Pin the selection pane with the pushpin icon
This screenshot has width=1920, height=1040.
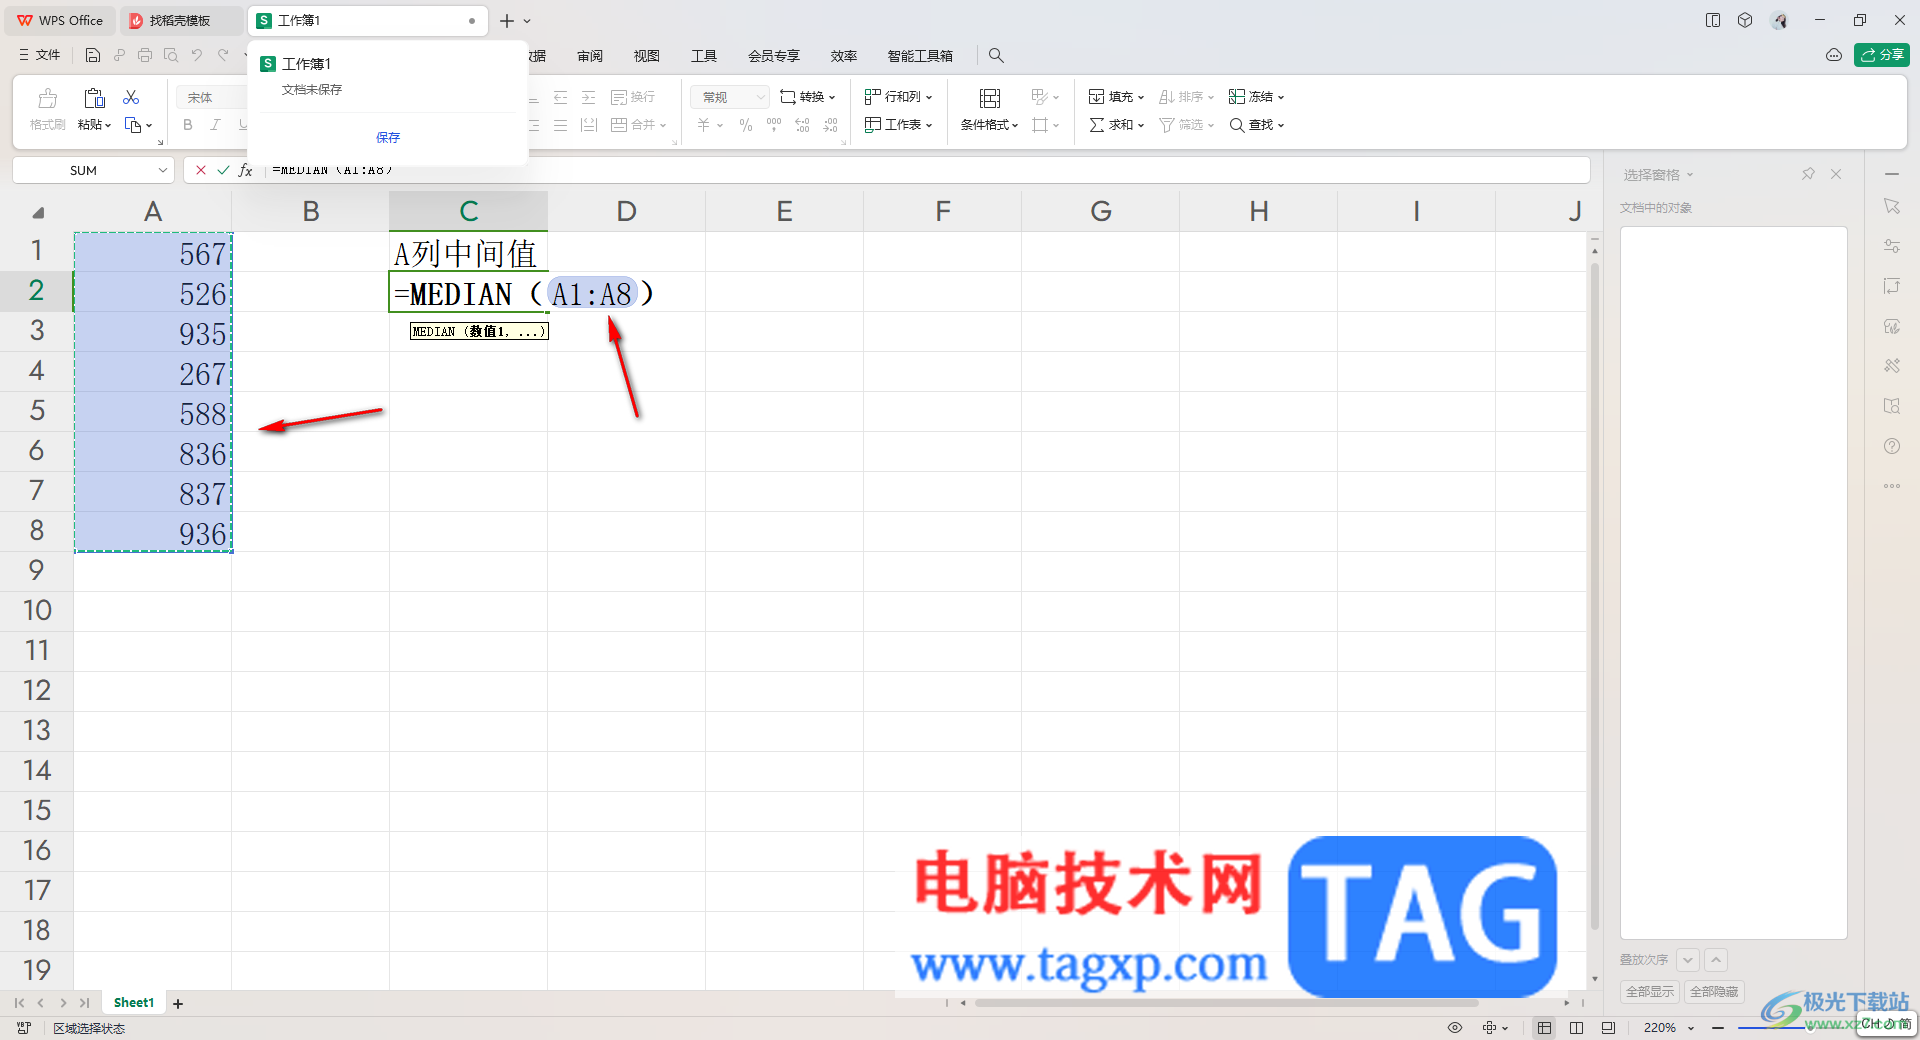click(x=1808, y=174)
